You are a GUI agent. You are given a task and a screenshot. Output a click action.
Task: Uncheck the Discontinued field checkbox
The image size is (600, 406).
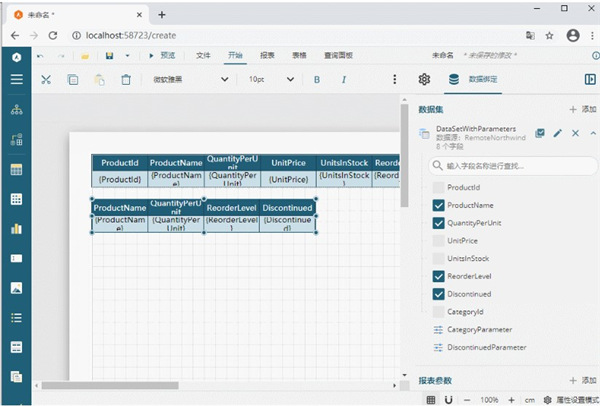click(x=438, y=294)
